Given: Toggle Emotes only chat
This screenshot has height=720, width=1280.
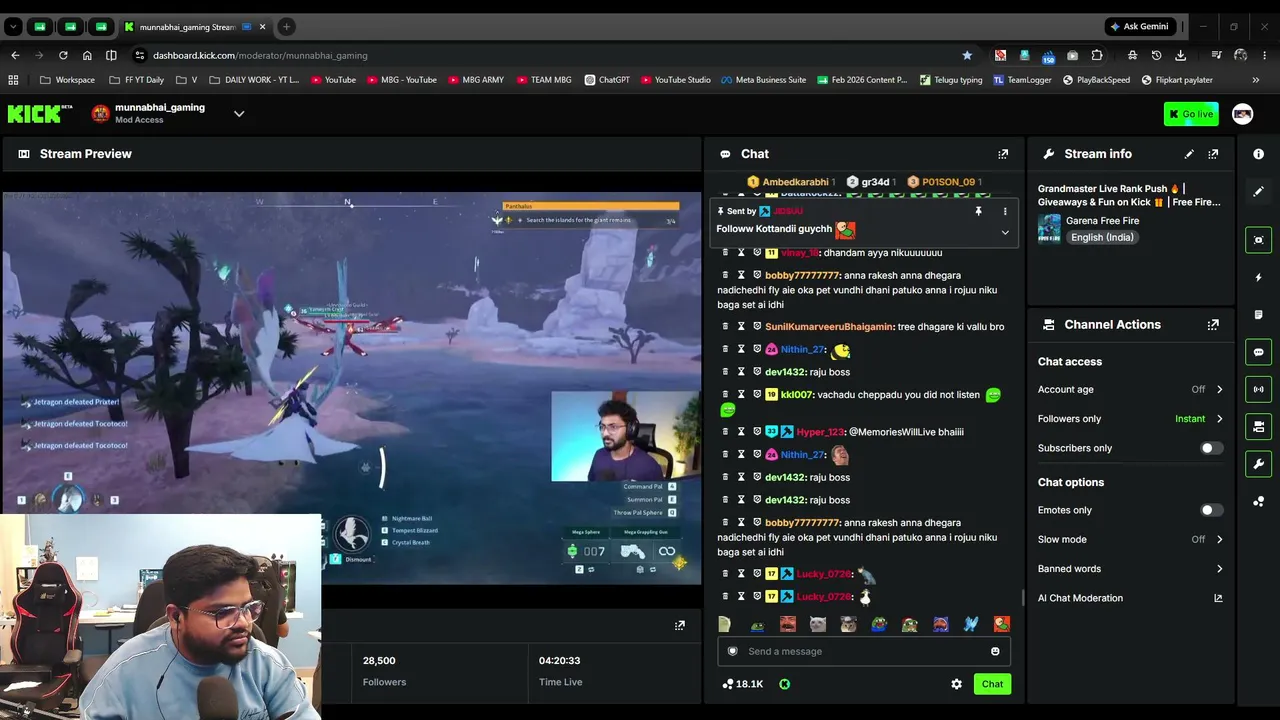Looking at the screenshot, I should [x=1210, y=510].
